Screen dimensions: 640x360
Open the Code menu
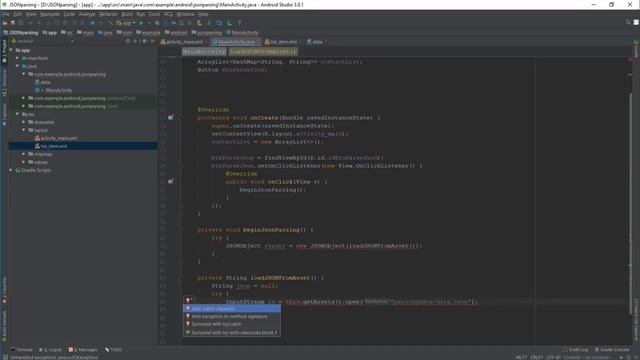point(69,14)
